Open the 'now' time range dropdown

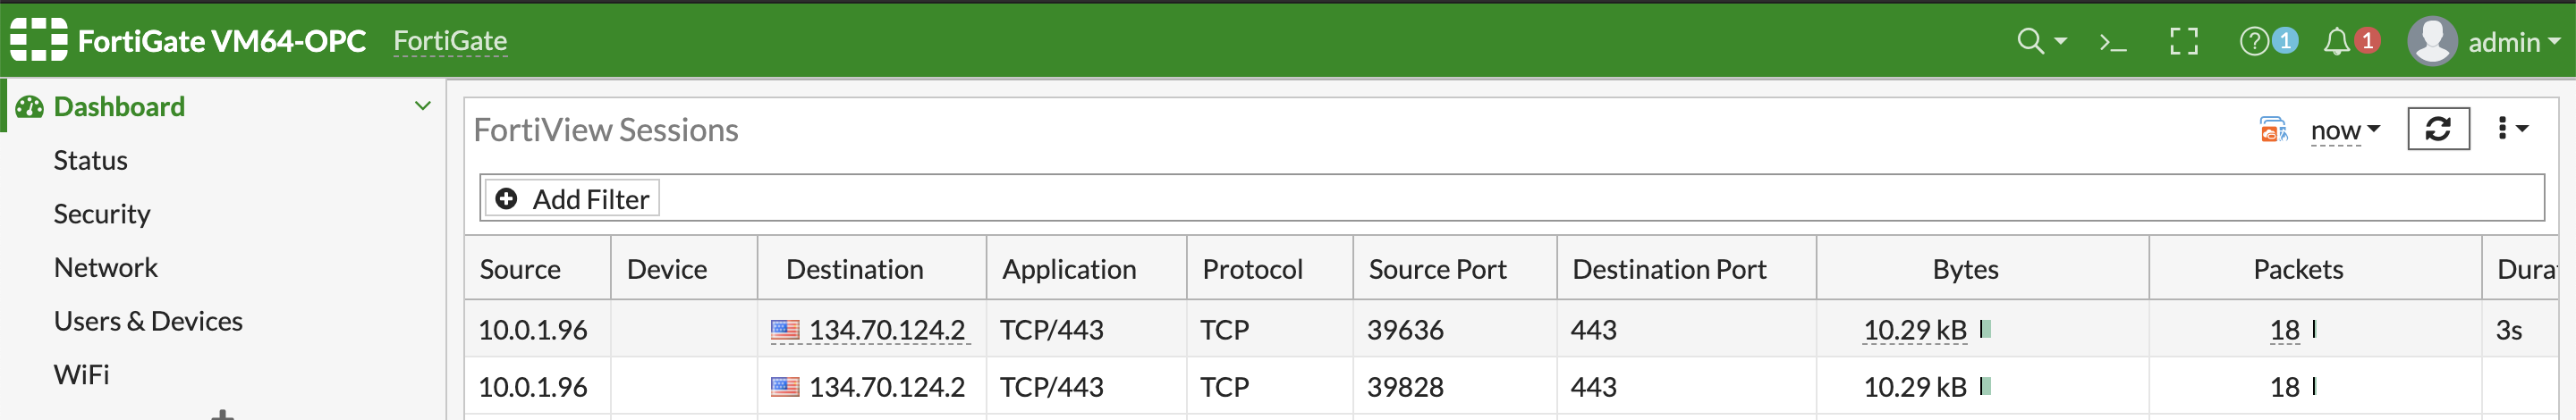coord(2344,130)
